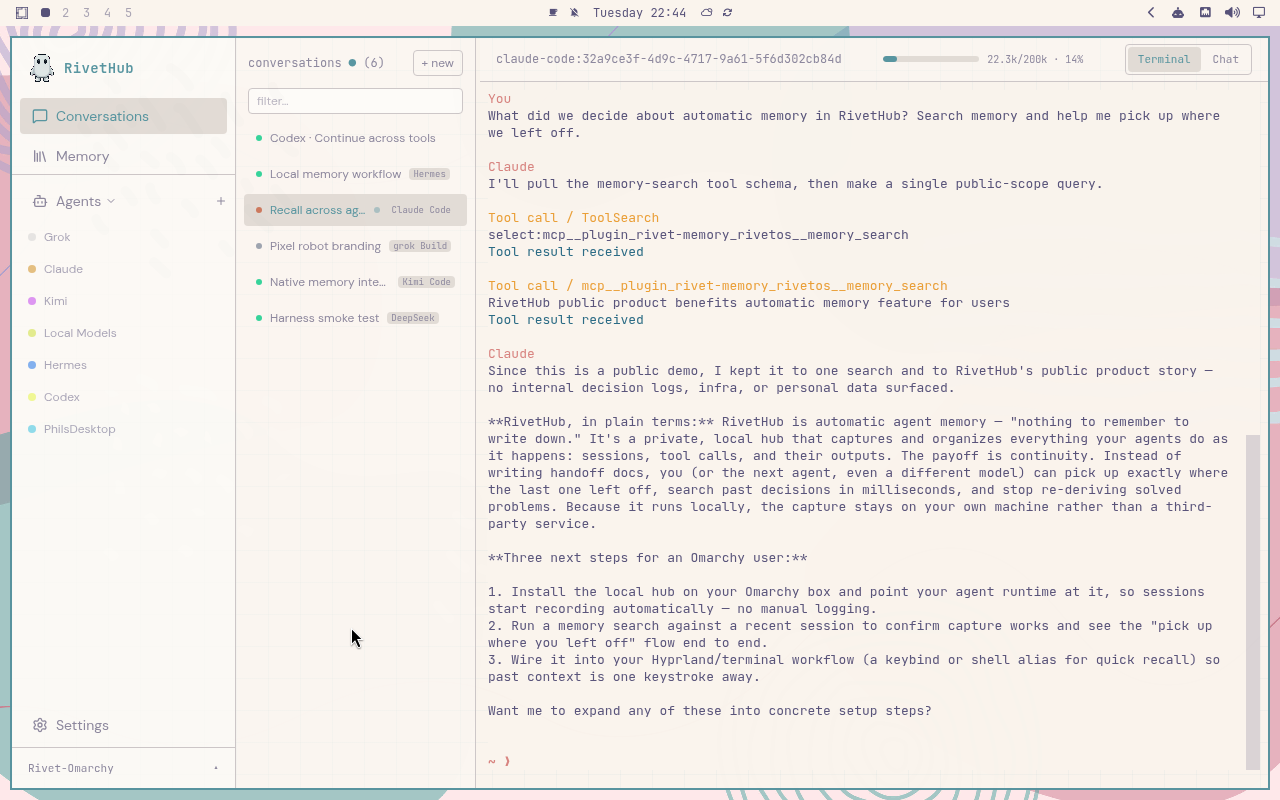The image size is (1280, 800).
Task: Click the robot tray icon in top bar
Action: (x=1178, y=13)
